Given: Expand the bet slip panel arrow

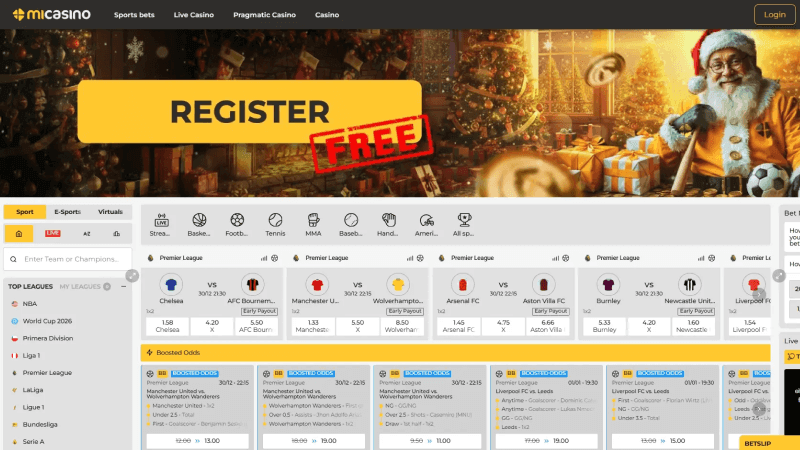Looking at the screenshot, I should click(x=779, y=276).
